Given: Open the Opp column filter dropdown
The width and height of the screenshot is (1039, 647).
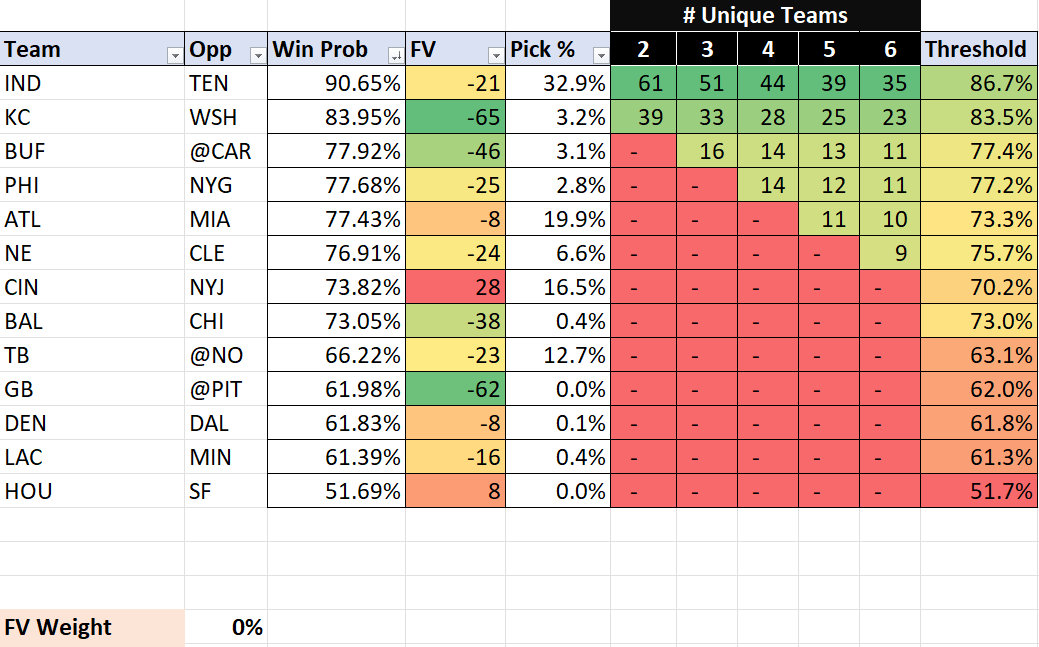Looking at the screenshot, I should 257,54.
